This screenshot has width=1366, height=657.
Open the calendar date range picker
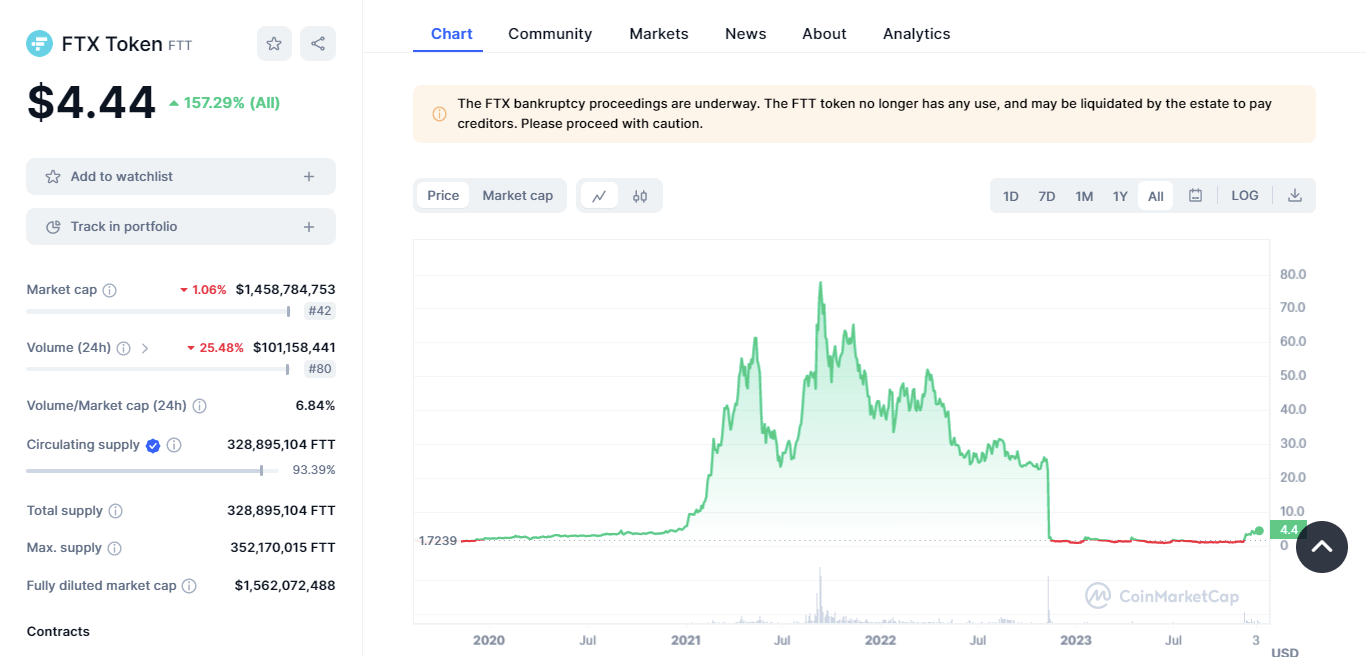[x=1195, y=196]
